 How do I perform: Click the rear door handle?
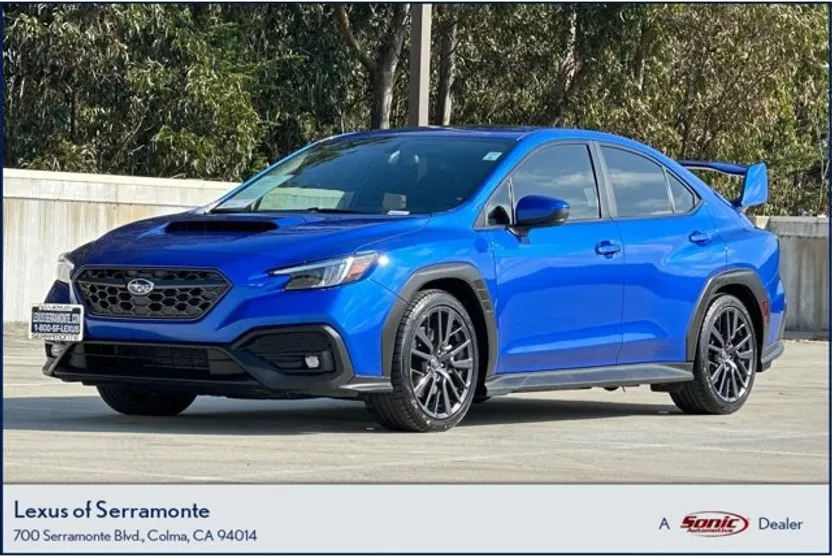point(700,237)
